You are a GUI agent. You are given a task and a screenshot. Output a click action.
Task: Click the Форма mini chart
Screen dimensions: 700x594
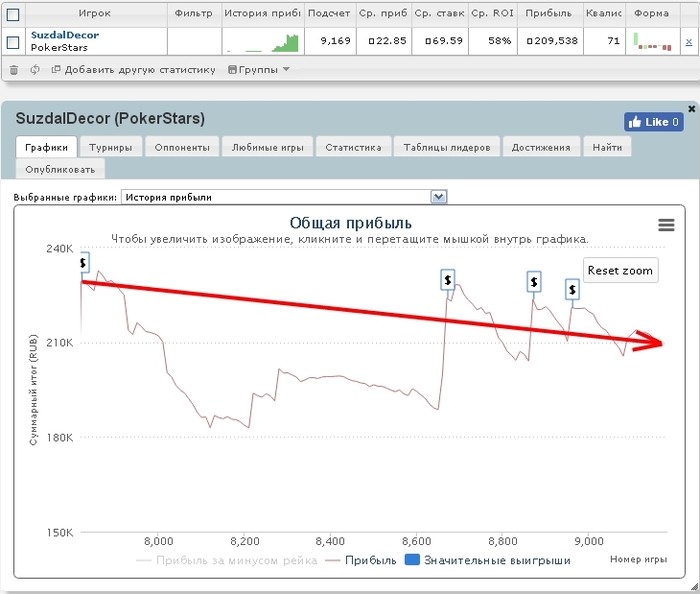652,42
